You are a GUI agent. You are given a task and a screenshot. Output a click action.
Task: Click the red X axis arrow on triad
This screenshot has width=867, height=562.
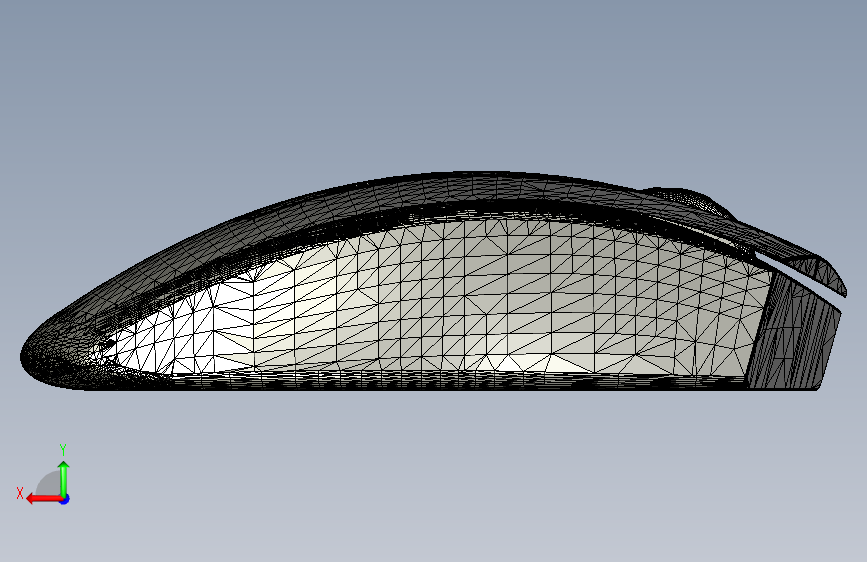coord(43,499)
